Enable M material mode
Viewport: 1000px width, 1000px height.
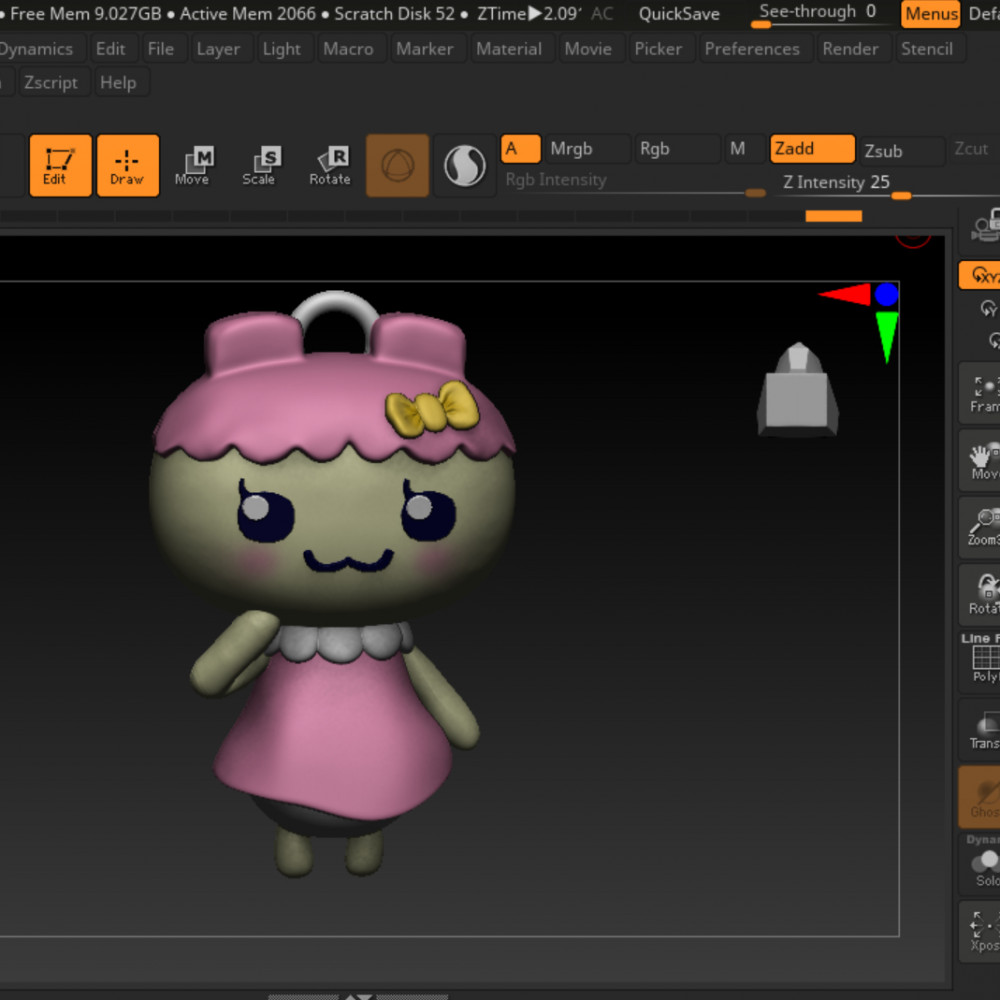(745, 149)
